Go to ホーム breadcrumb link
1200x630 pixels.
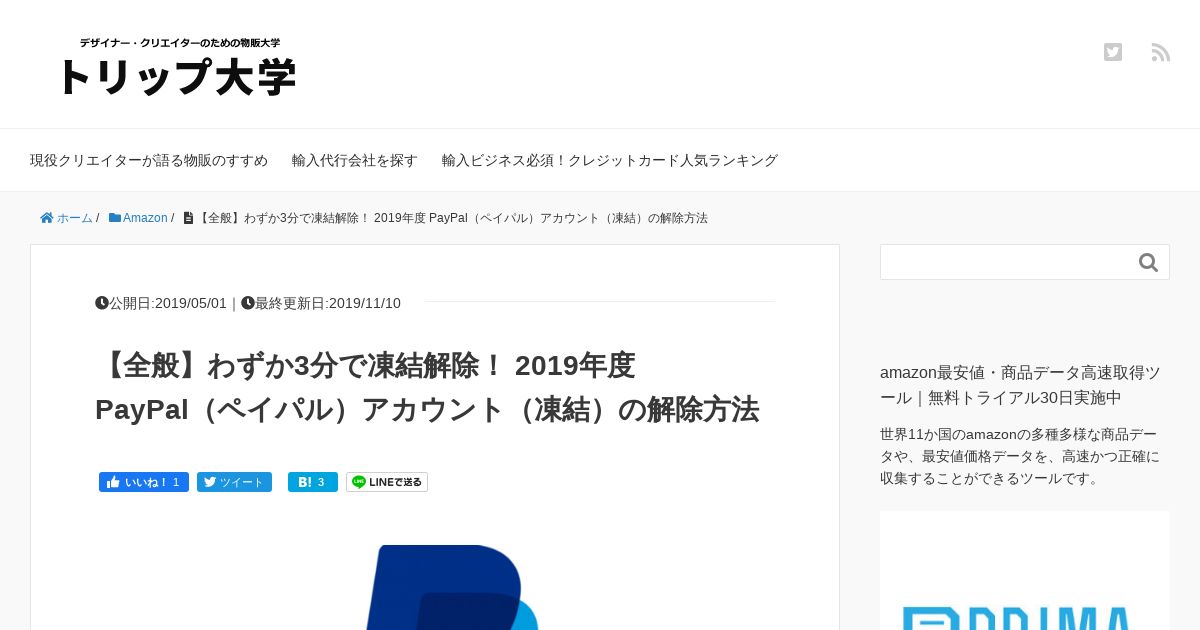click(x=75, y=218)
